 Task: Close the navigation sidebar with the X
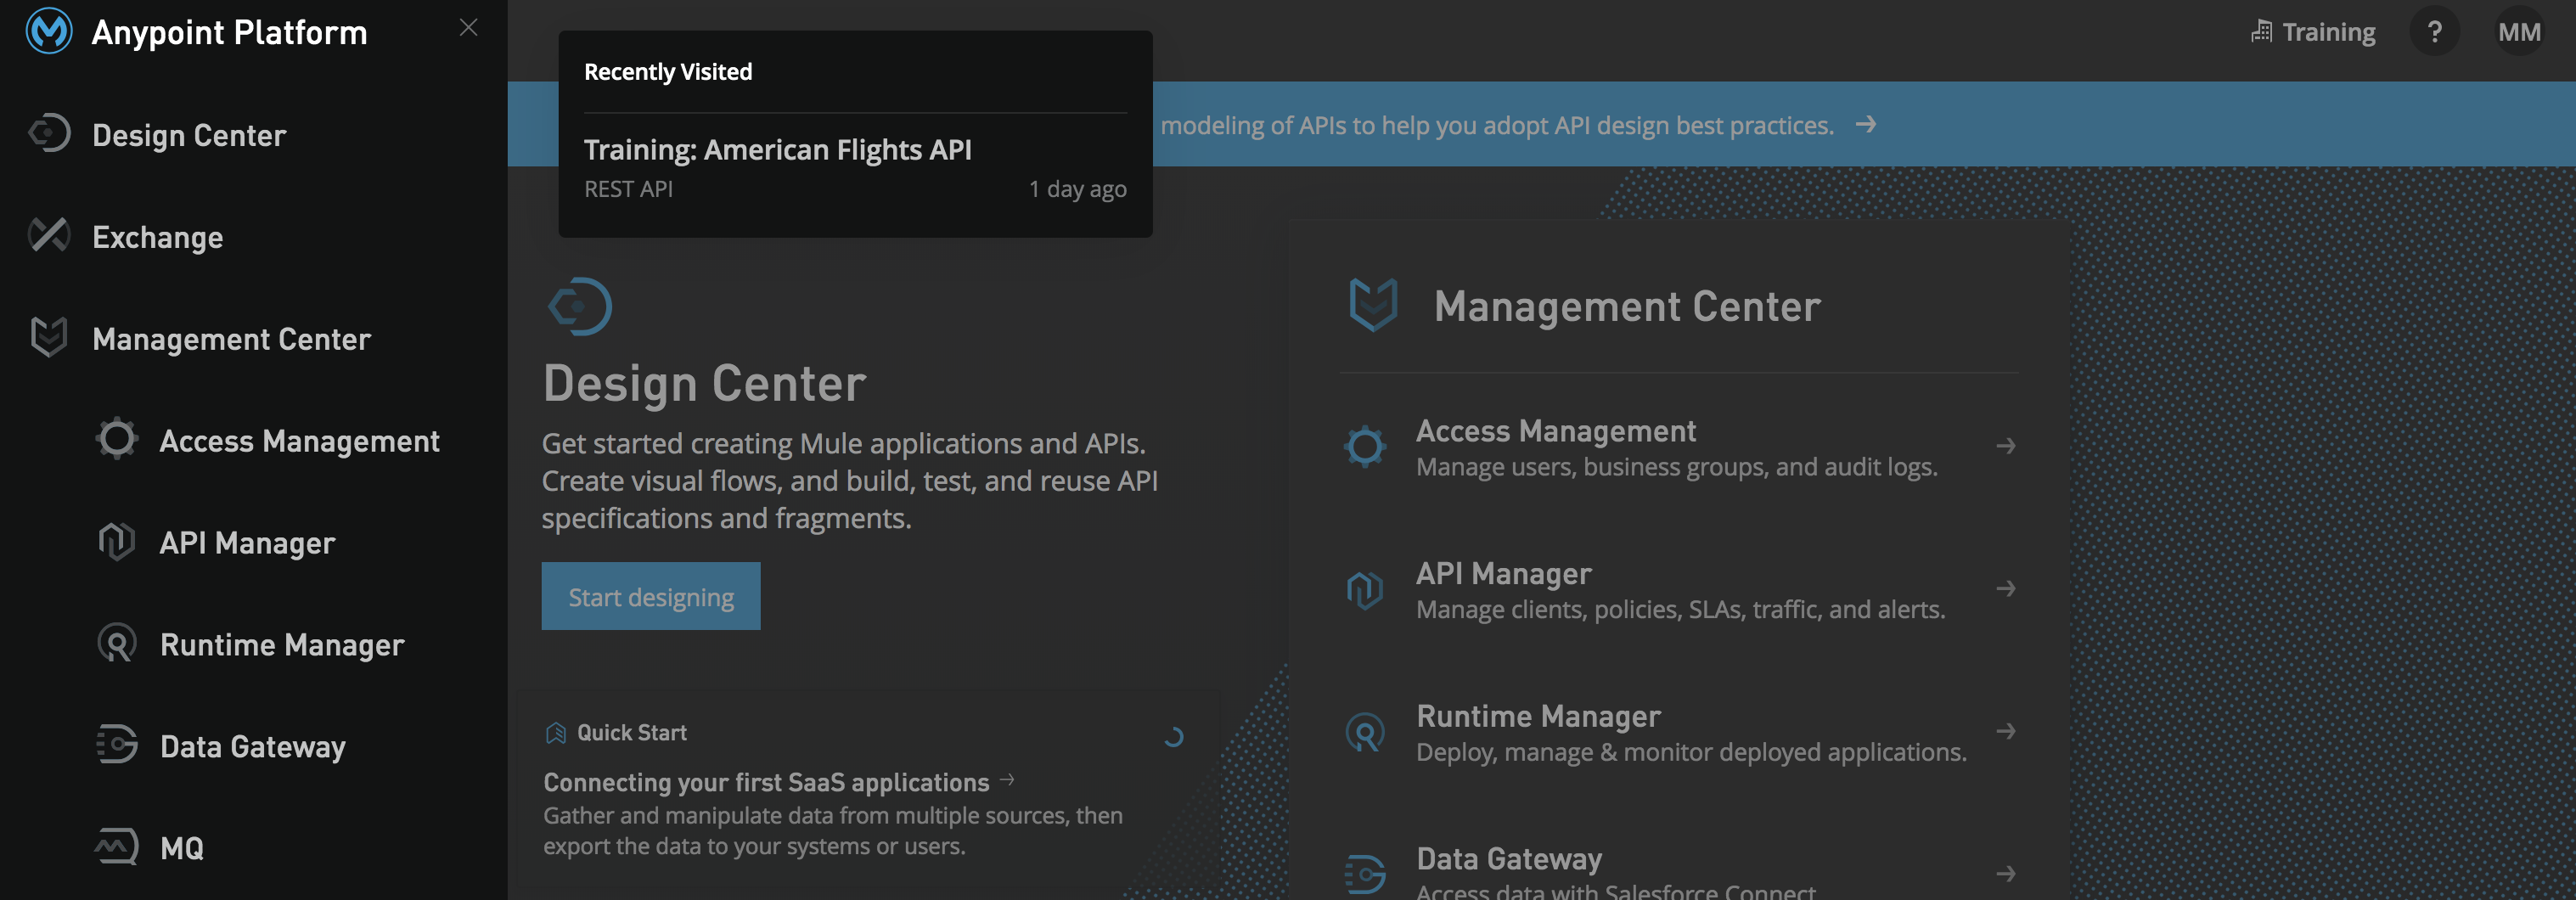468,28
